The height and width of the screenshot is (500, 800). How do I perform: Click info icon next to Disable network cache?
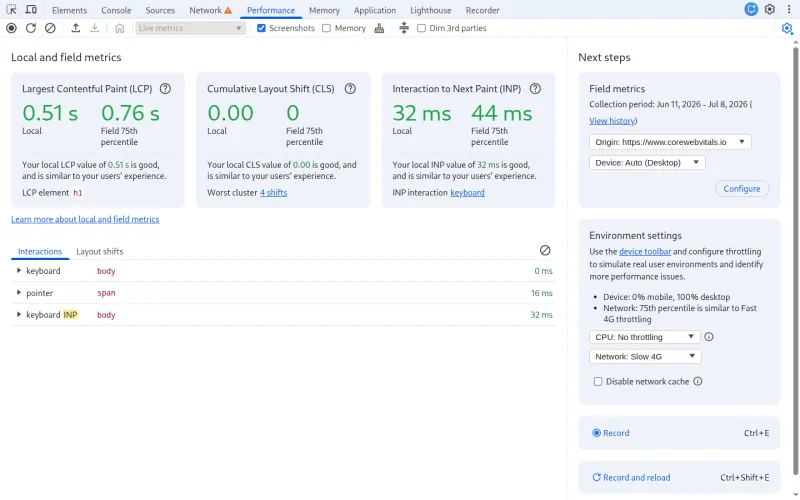click(x=697, y=381)
